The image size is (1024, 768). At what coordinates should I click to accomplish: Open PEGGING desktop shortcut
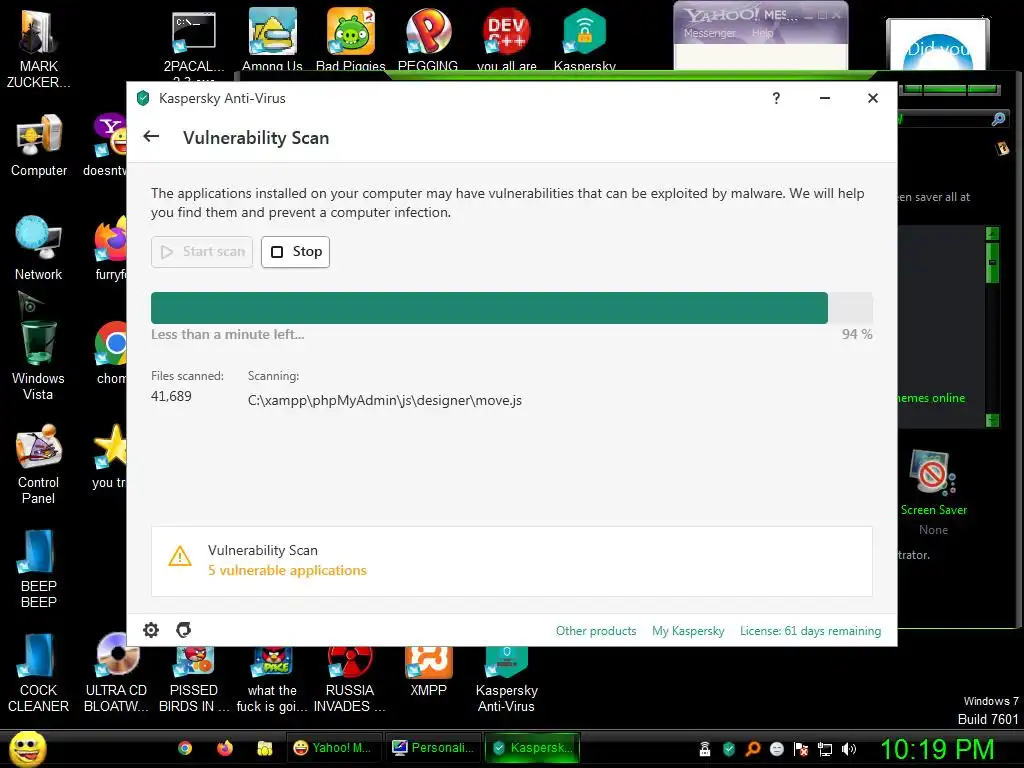(428, 39)
